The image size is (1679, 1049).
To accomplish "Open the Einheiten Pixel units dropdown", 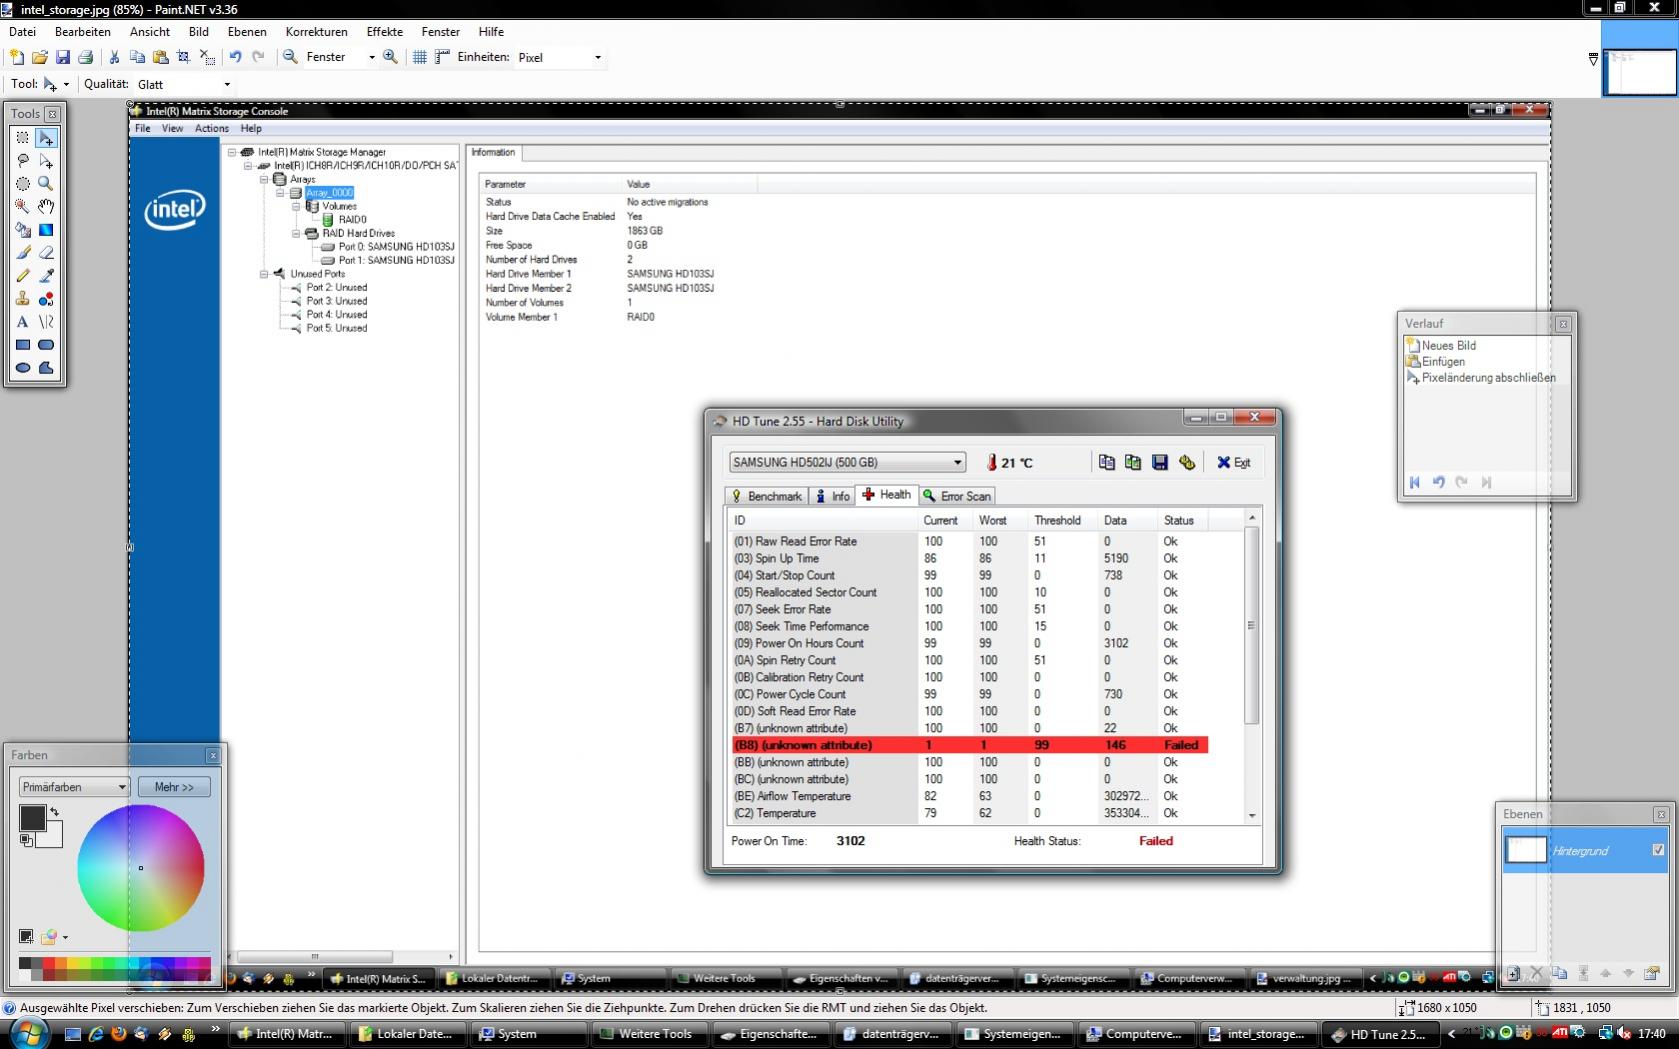I will (598, 57).
